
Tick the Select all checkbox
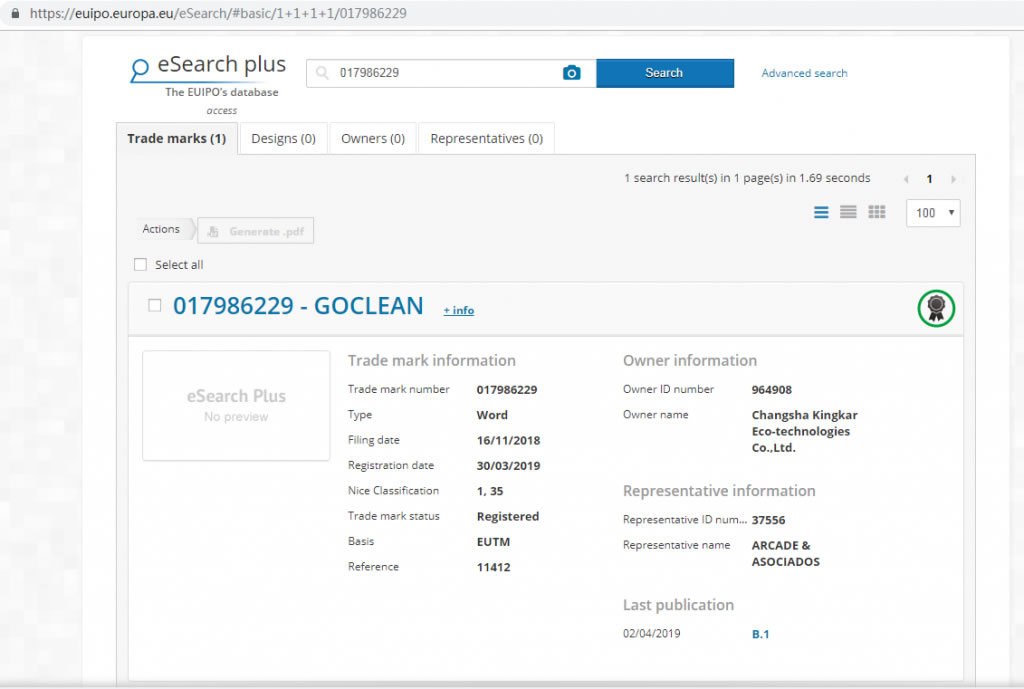click(140, 265)
